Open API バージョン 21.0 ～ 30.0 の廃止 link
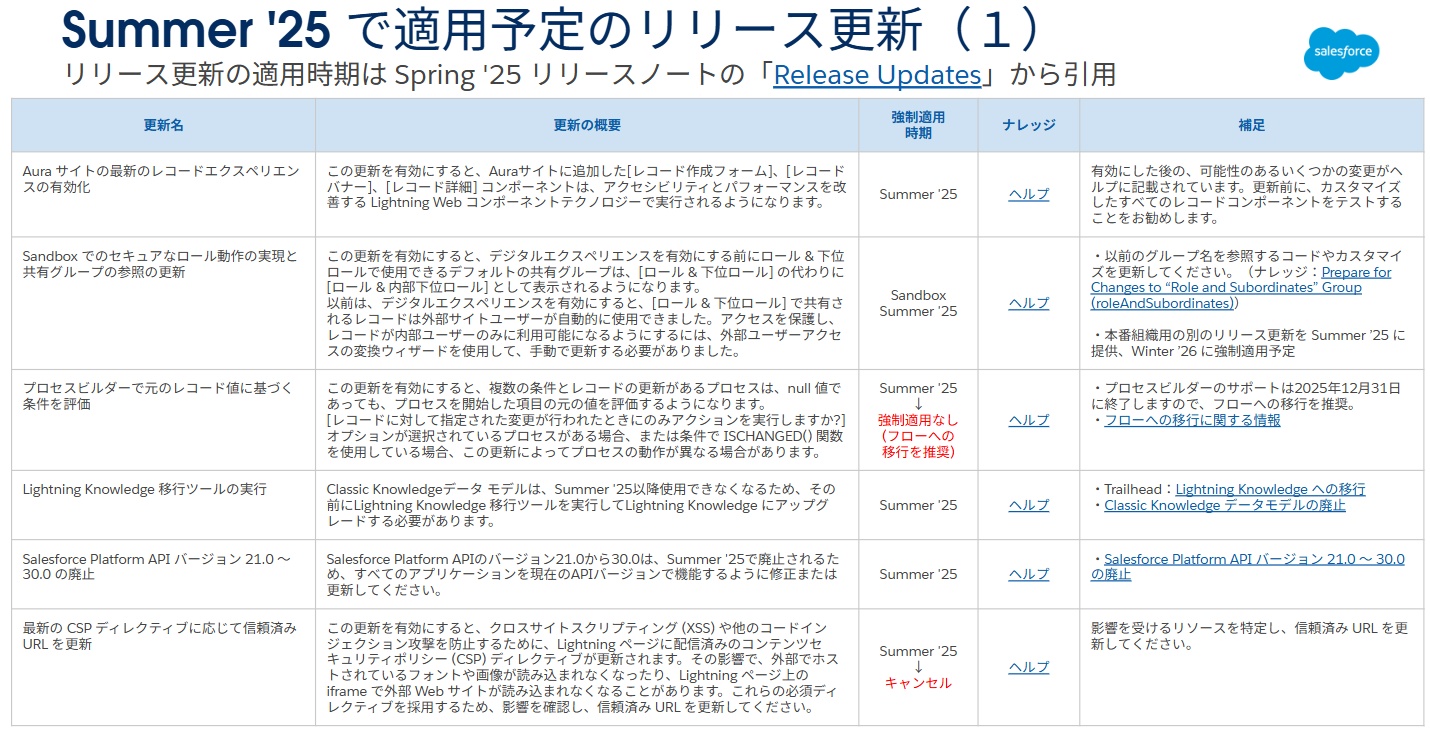1430x743 pixels. point(1248,567)
